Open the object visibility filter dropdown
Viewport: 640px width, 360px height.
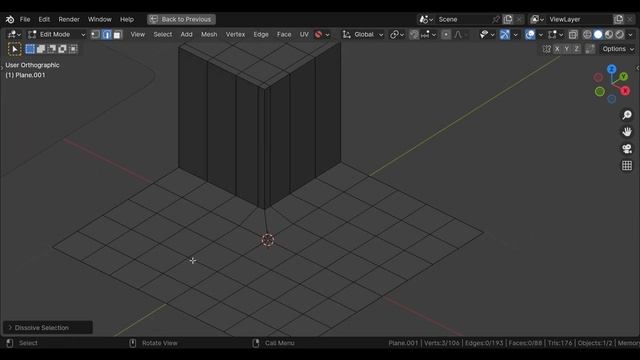tap(487, 35)
